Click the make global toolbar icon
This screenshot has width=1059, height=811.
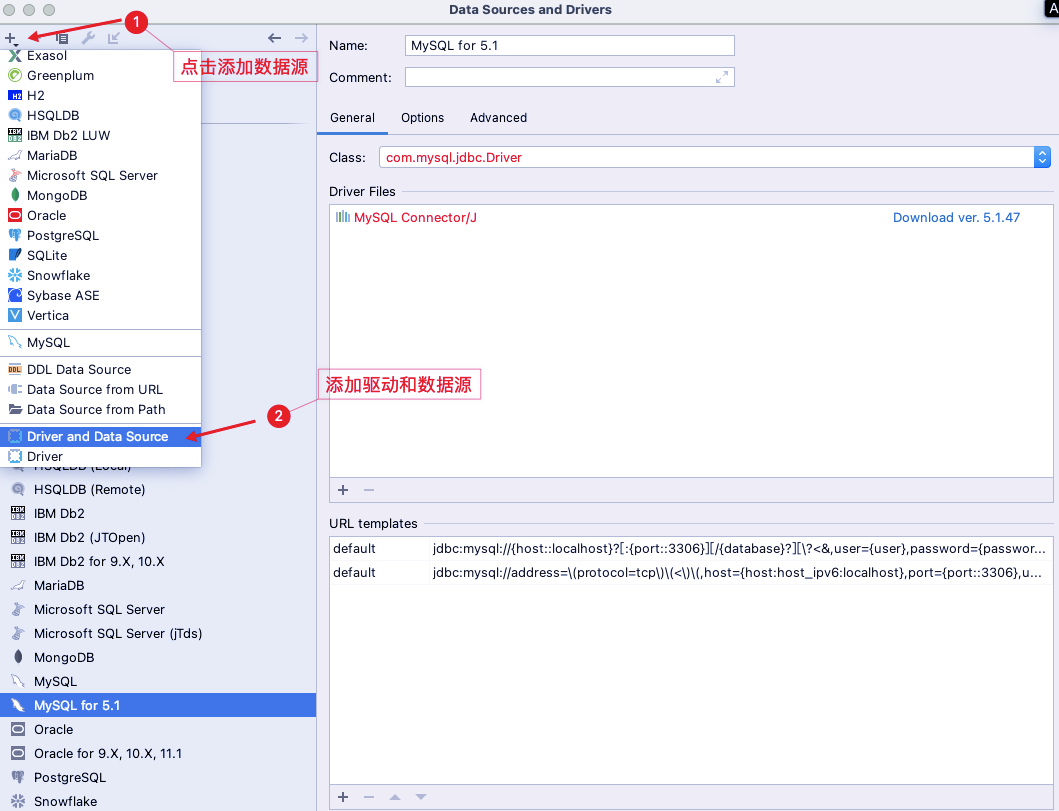click(x=113, y=38)
